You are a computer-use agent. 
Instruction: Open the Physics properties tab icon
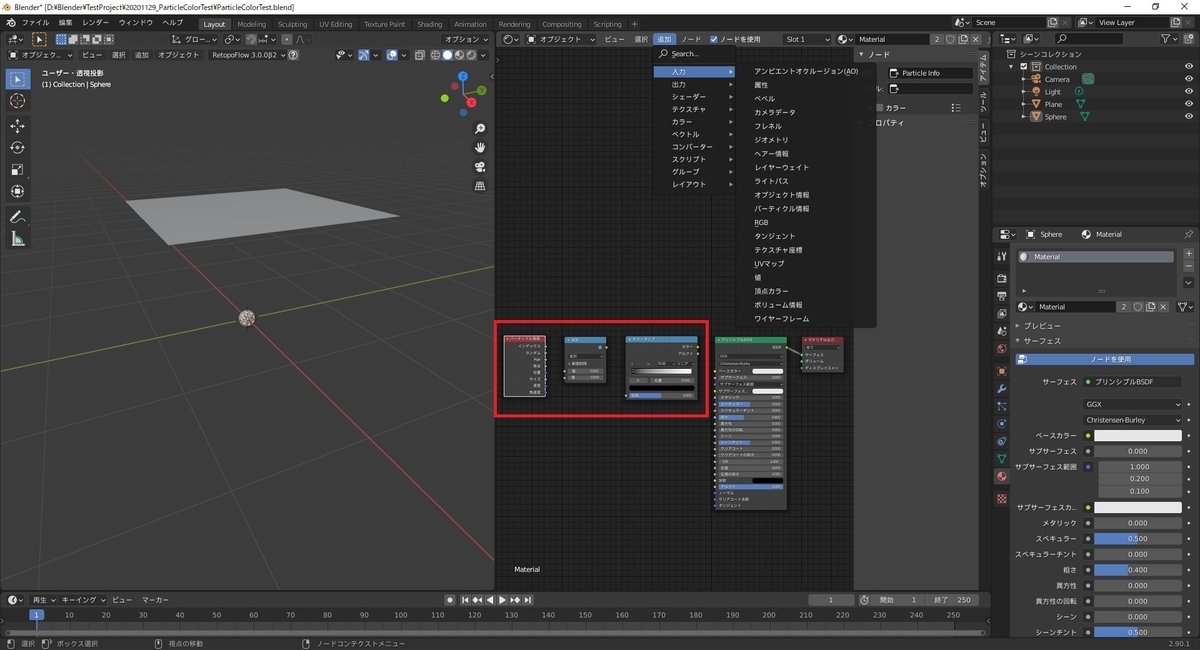(x=1002, y=423)
